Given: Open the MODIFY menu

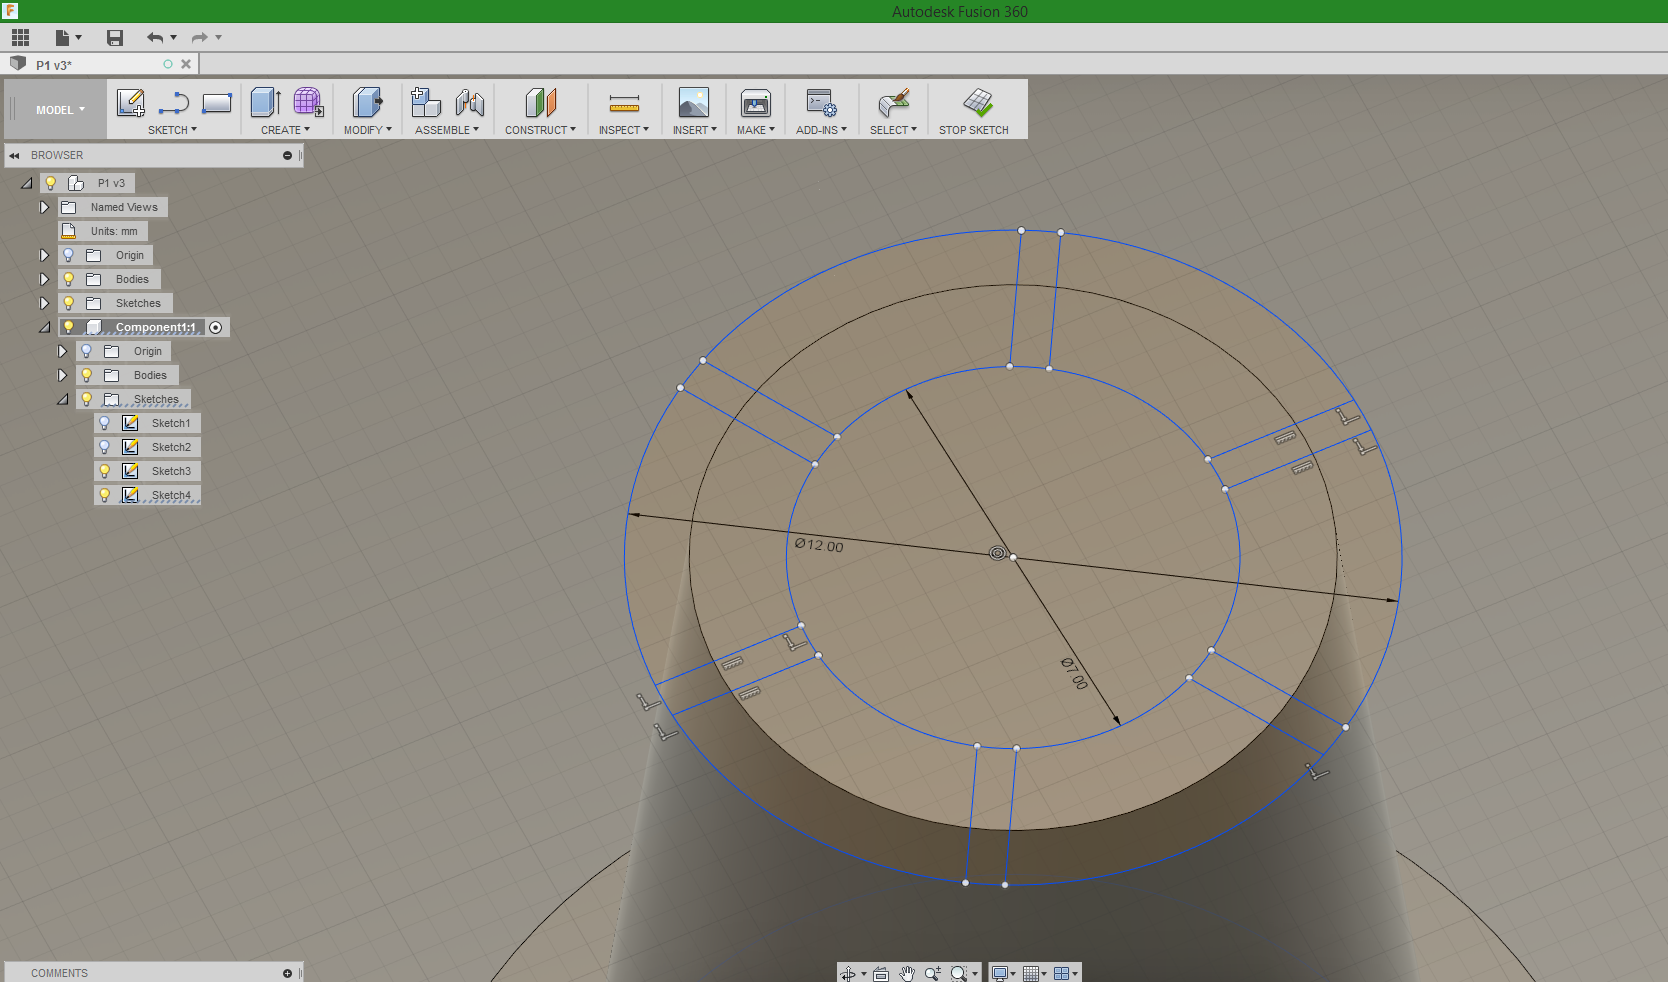Looking at the screenshot, I should 367,130.
